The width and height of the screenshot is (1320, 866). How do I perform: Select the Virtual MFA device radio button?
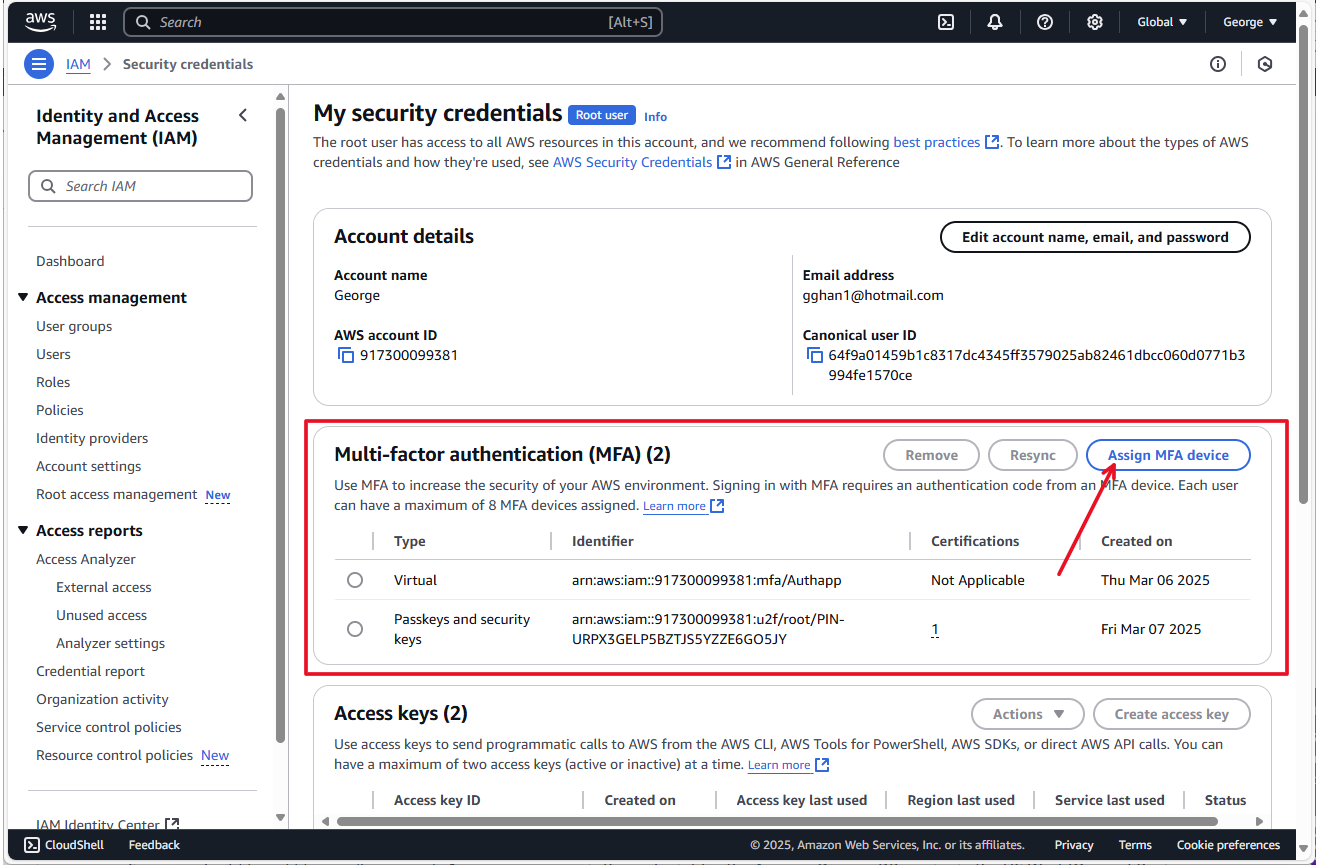pos(355,580)
